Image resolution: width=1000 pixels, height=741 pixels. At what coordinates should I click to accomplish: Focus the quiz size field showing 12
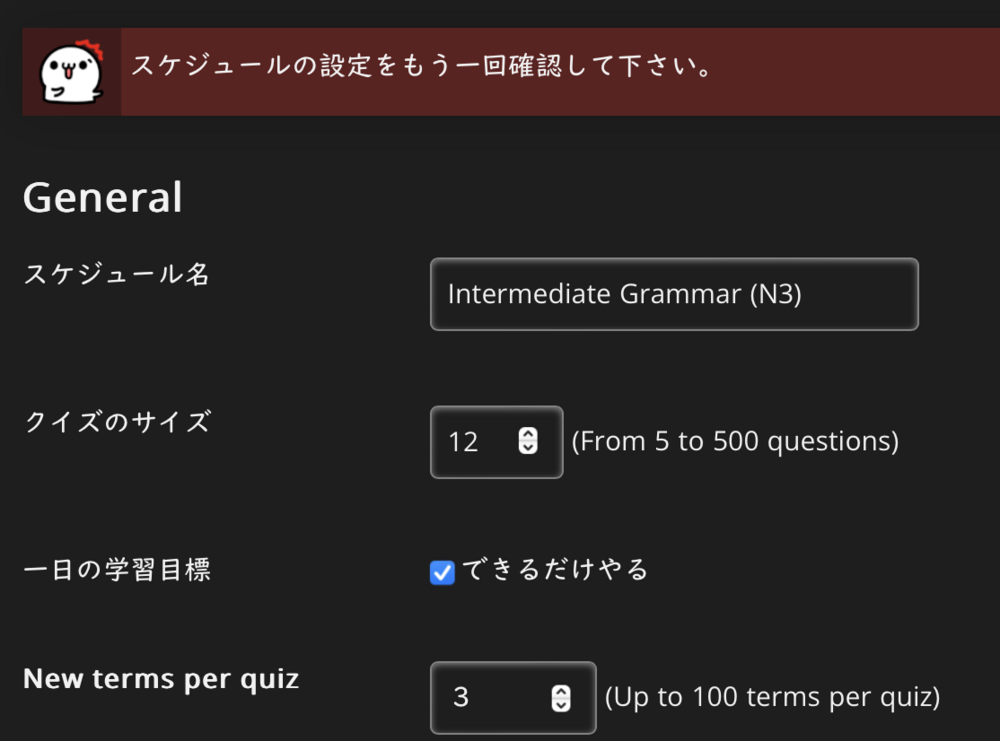click(x=496, y=442)
